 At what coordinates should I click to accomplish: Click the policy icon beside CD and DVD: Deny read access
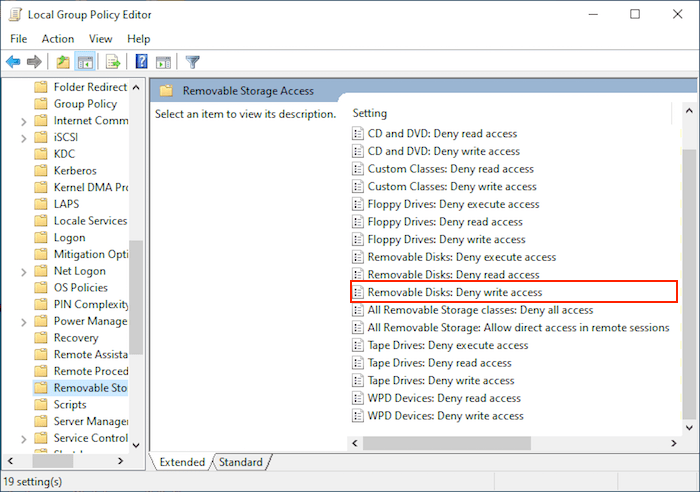(x=358, y=133)
